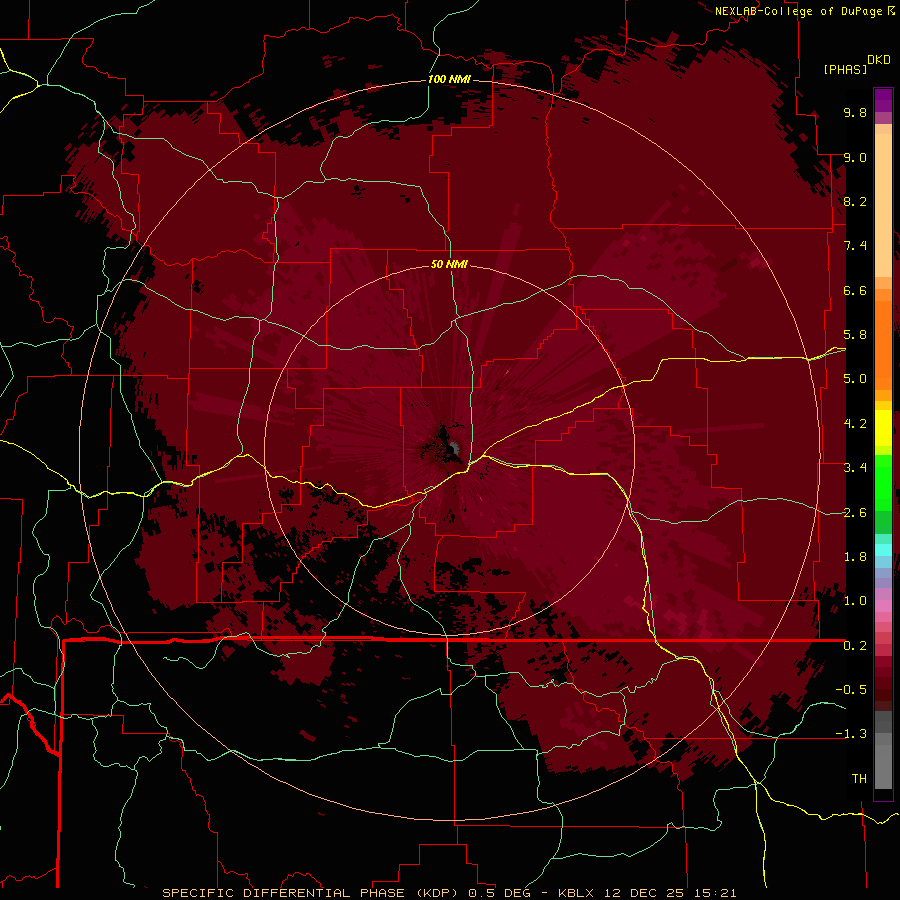The image size is (900, 900).
Task: Click the SPECIFIC DIFFERENTIAL PHASE (KDP) title text
Action: pyautogui.click(x=312, y=893)
